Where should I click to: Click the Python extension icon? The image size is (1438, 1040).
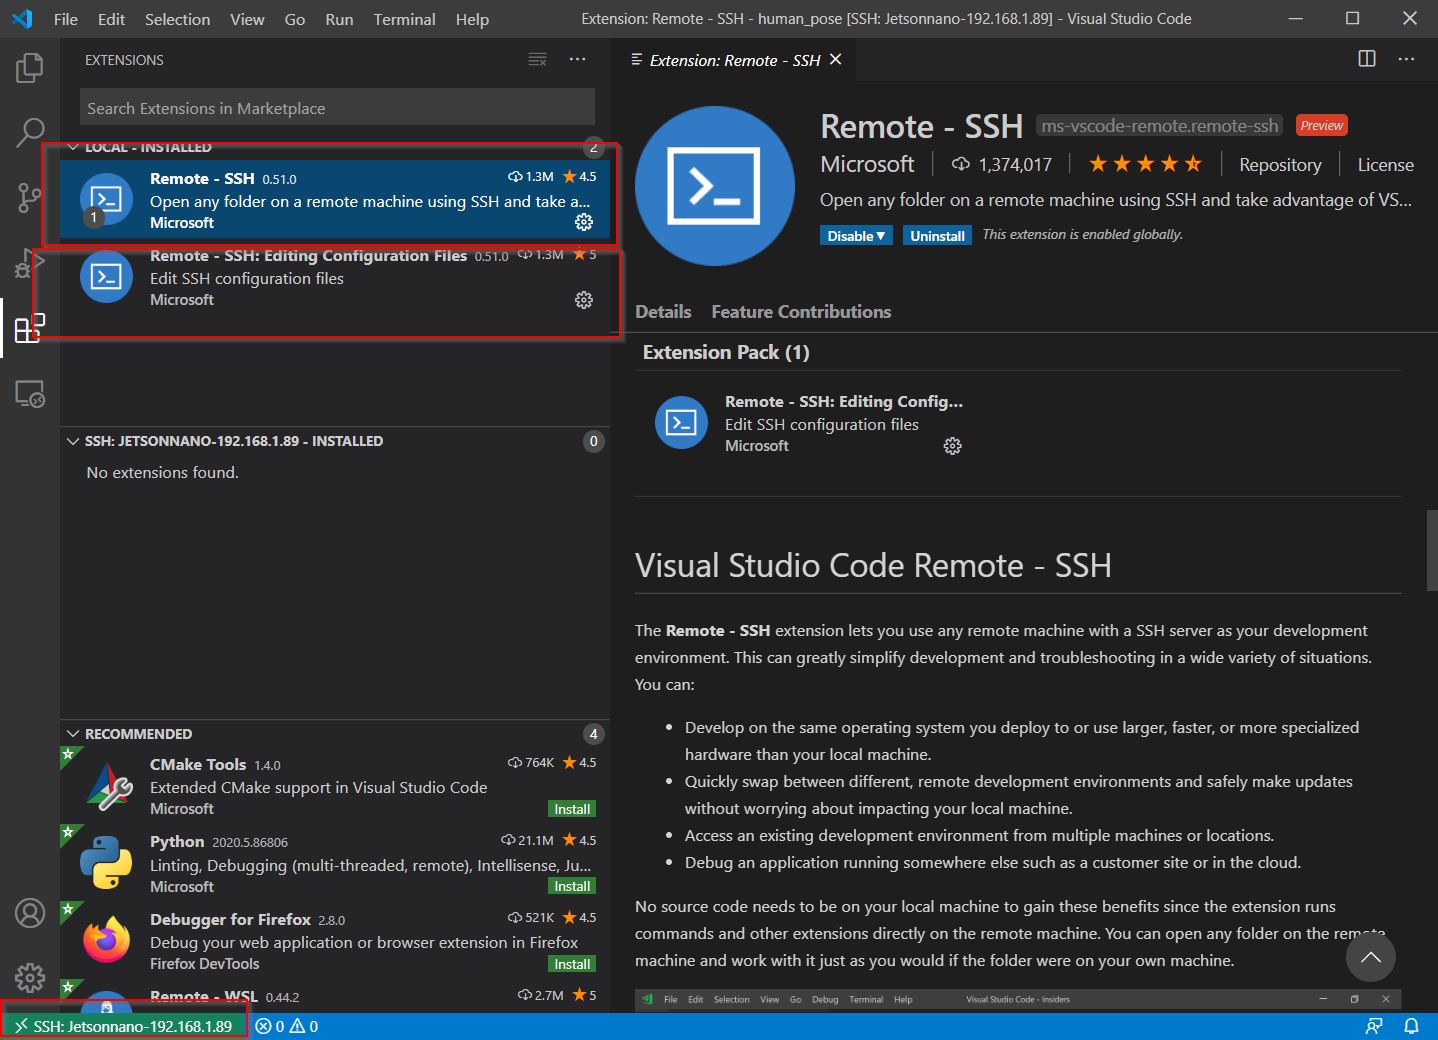tap(106, 862)
